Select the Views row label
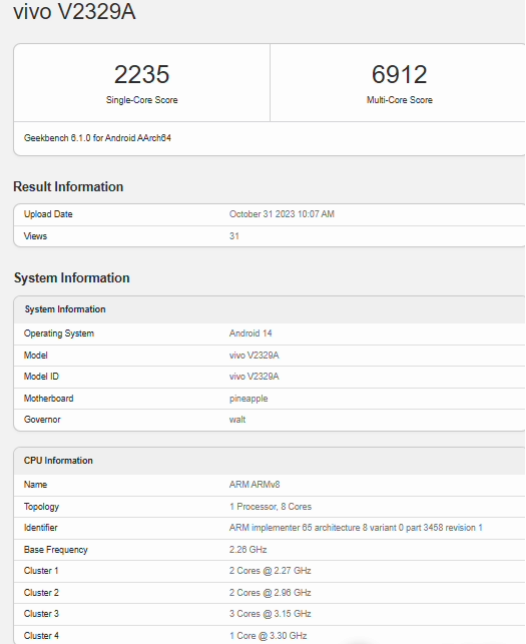 (x=35, y=236)
